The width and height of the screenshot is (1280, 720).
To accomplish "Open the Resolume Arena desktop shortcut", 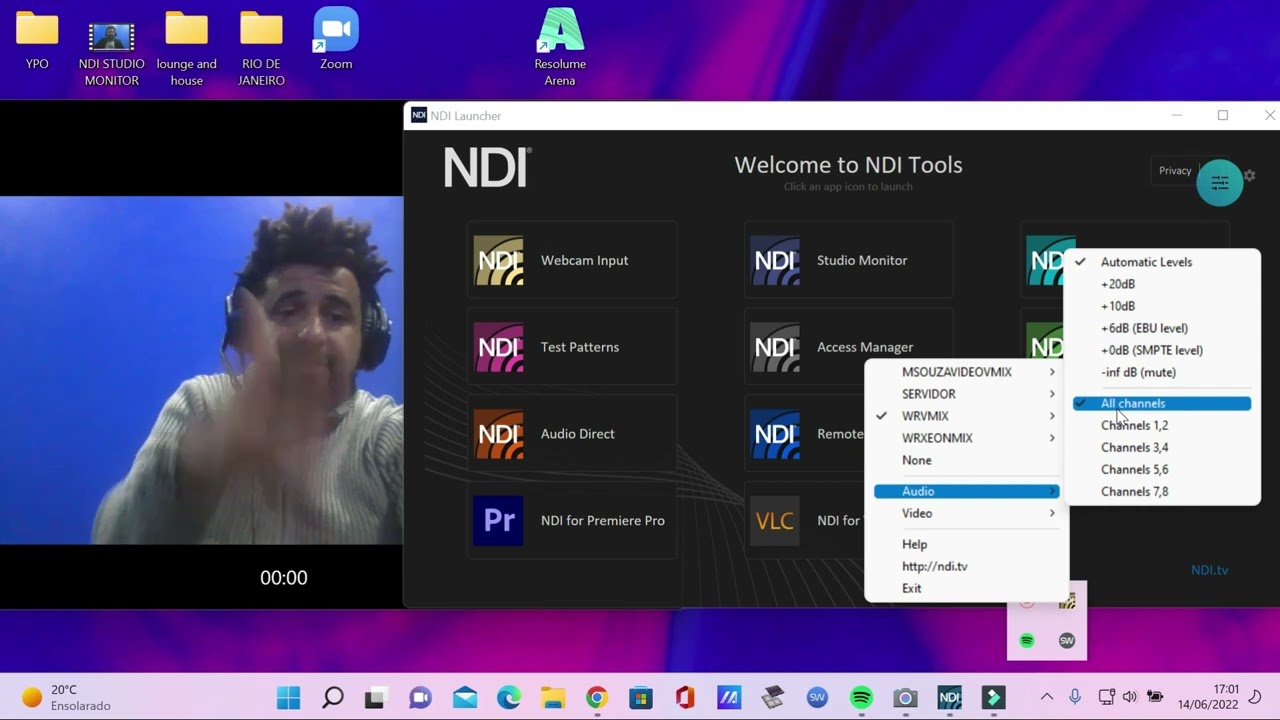I will [560, 47].
